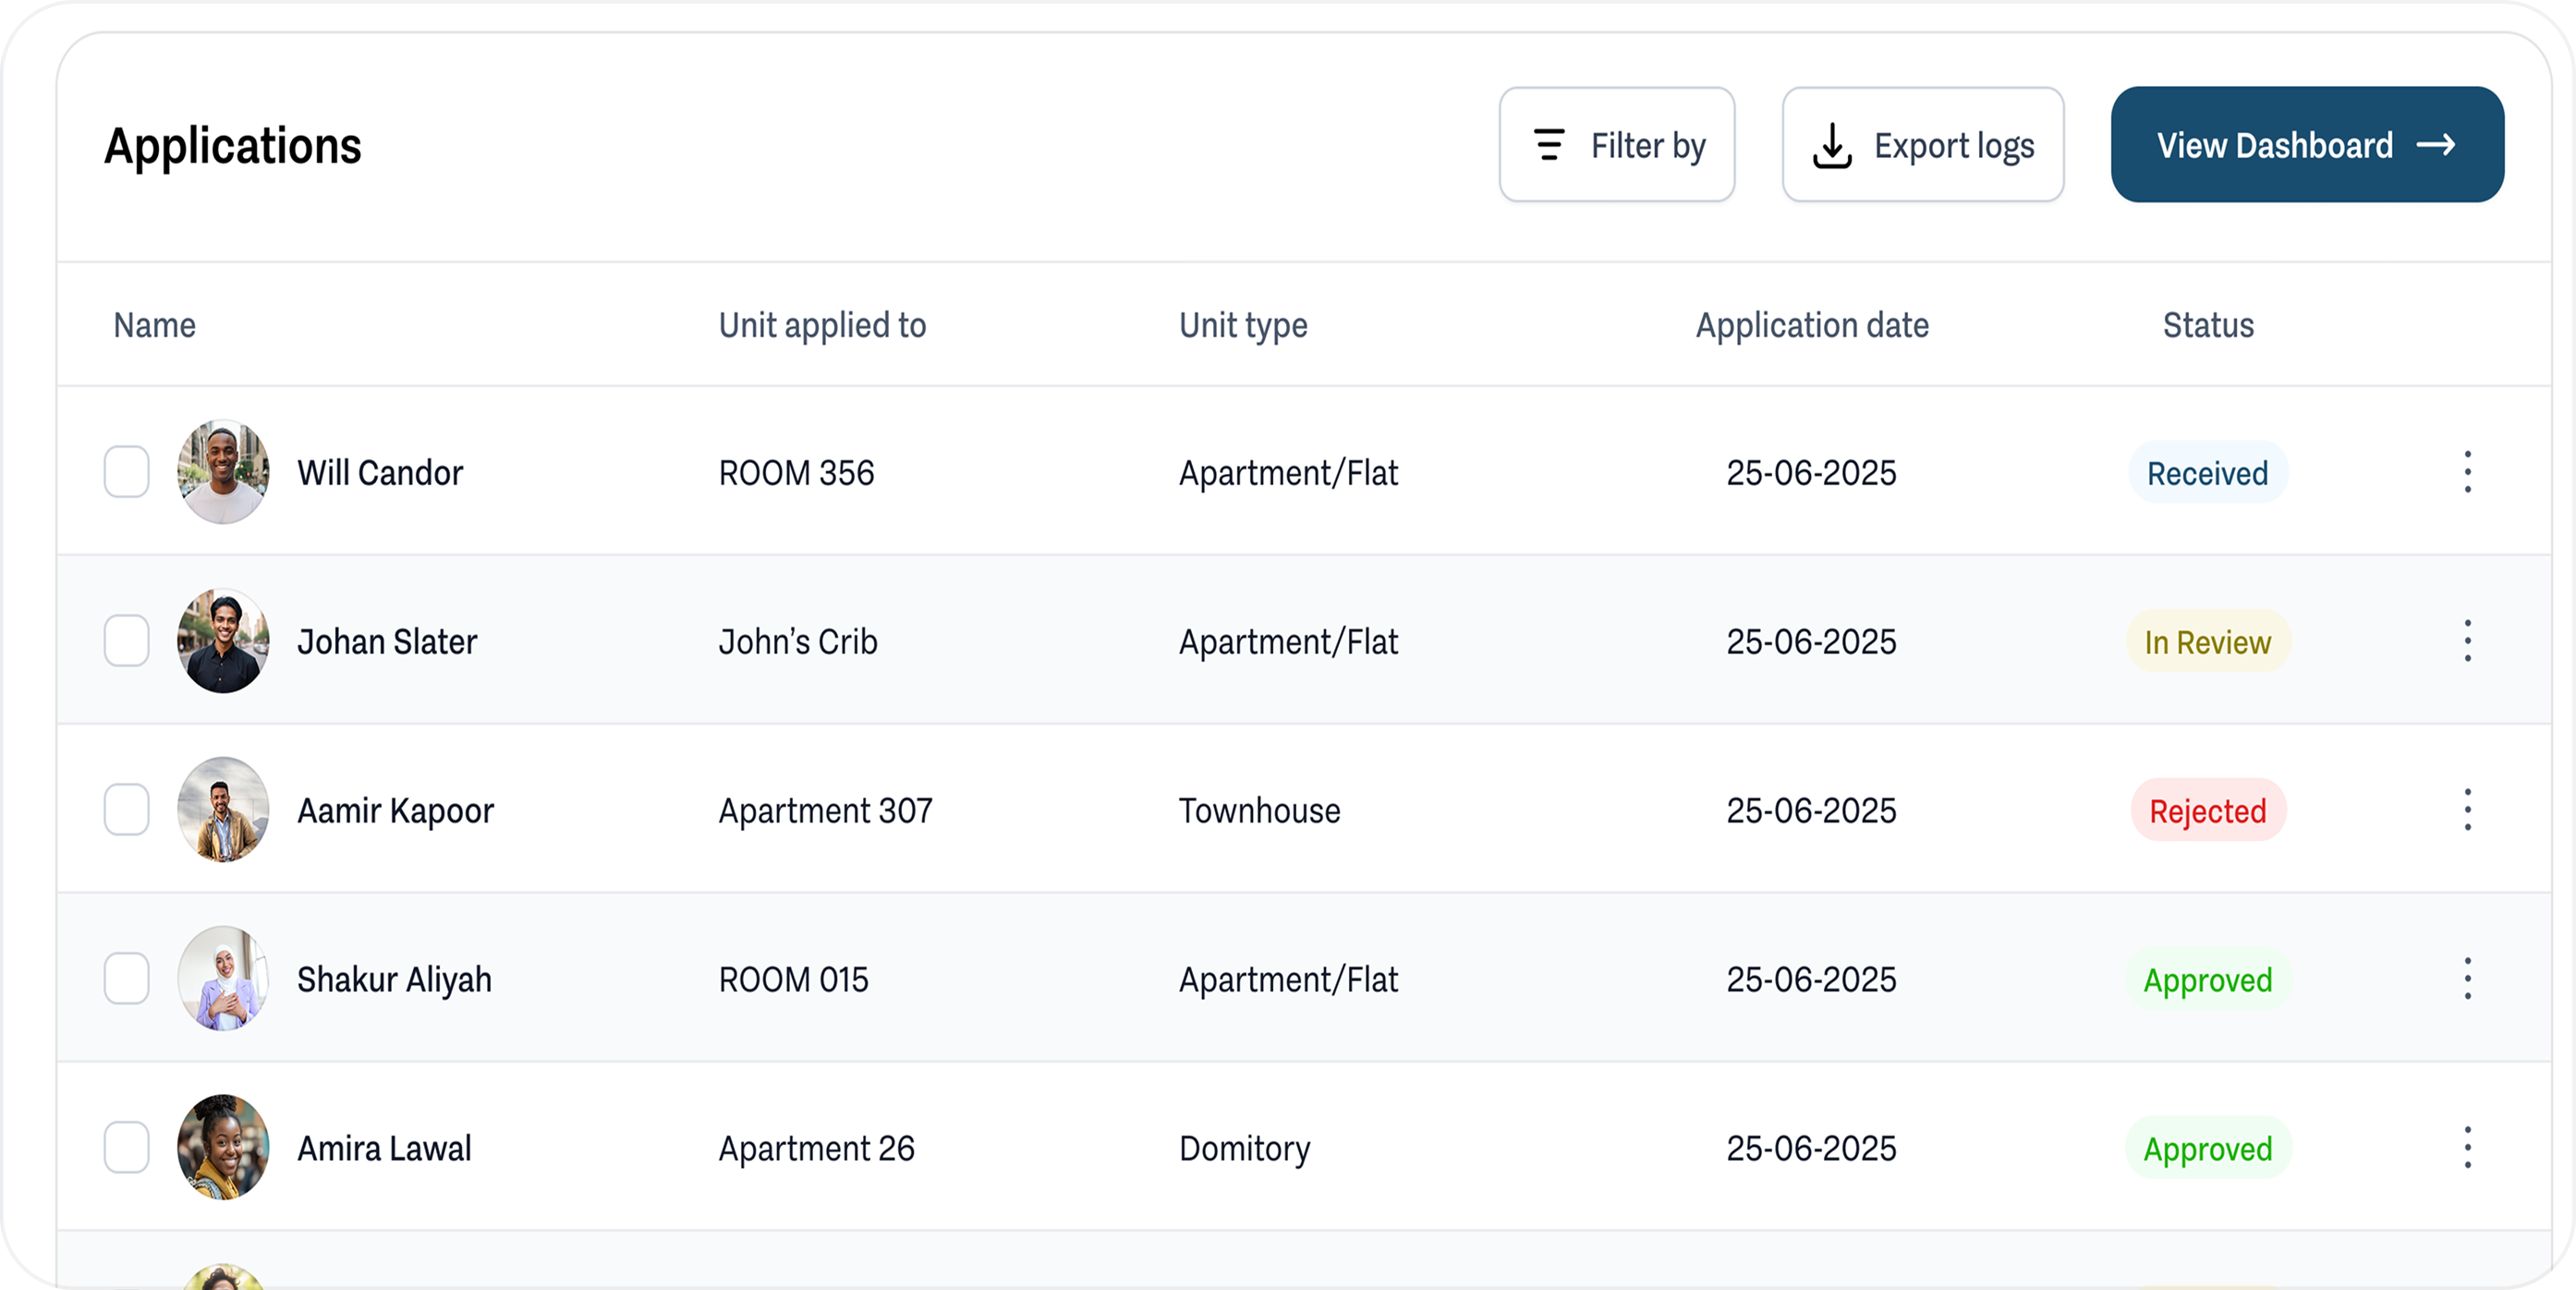Click the Domitory unit type cell

coord(1244,1149)
